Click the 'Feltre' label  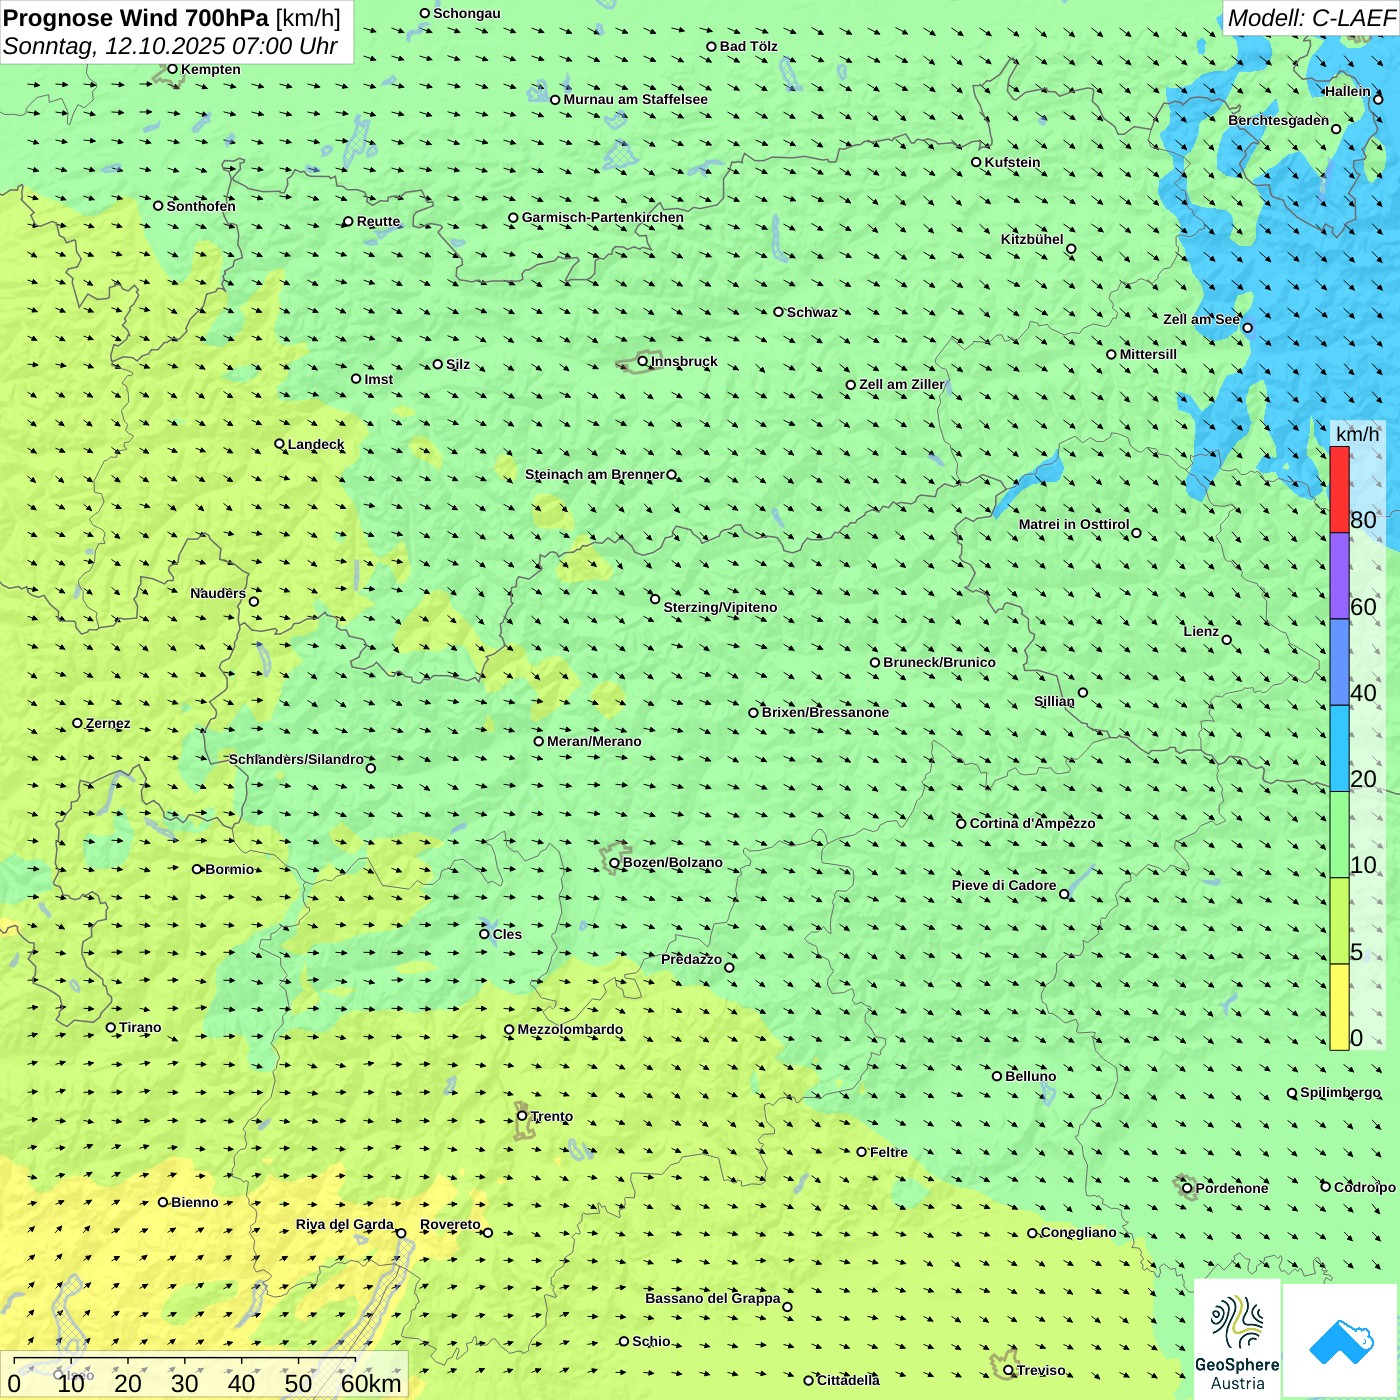pyautogui.click(x=889, y=1152)
